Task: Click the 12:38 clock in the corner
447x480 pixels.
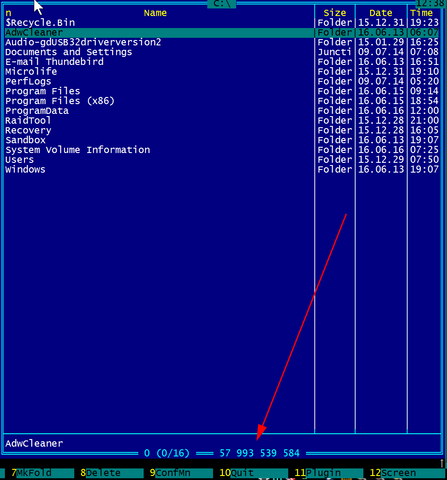Action: point(430,4)
